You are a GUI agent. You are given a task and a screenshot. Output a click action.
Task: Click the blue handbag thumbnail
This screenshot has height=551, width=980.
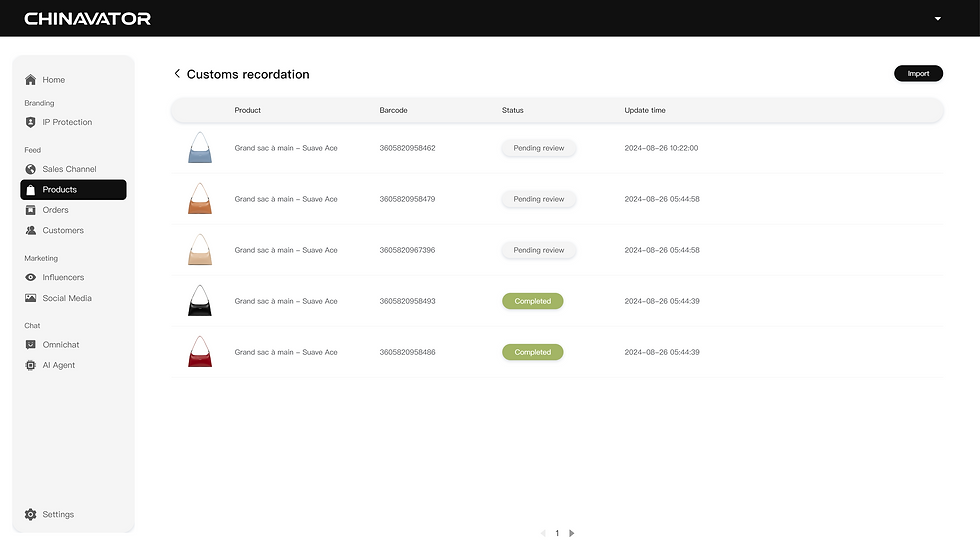click(x=200, y=147)
